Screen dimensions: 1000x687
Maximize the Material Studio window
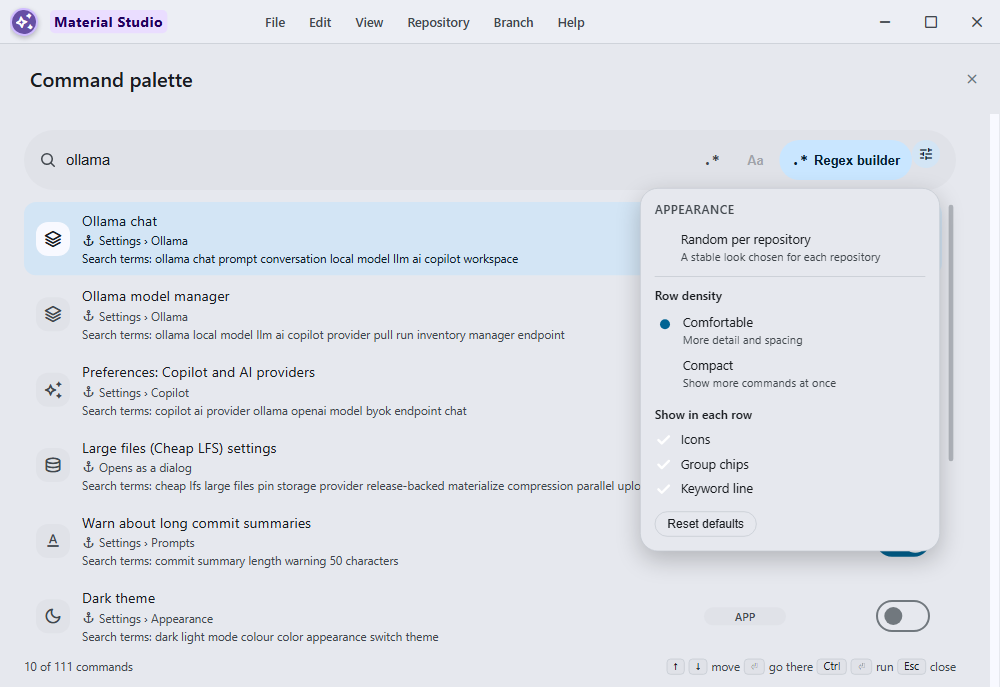pyautogui.click(x=931, y=22)
